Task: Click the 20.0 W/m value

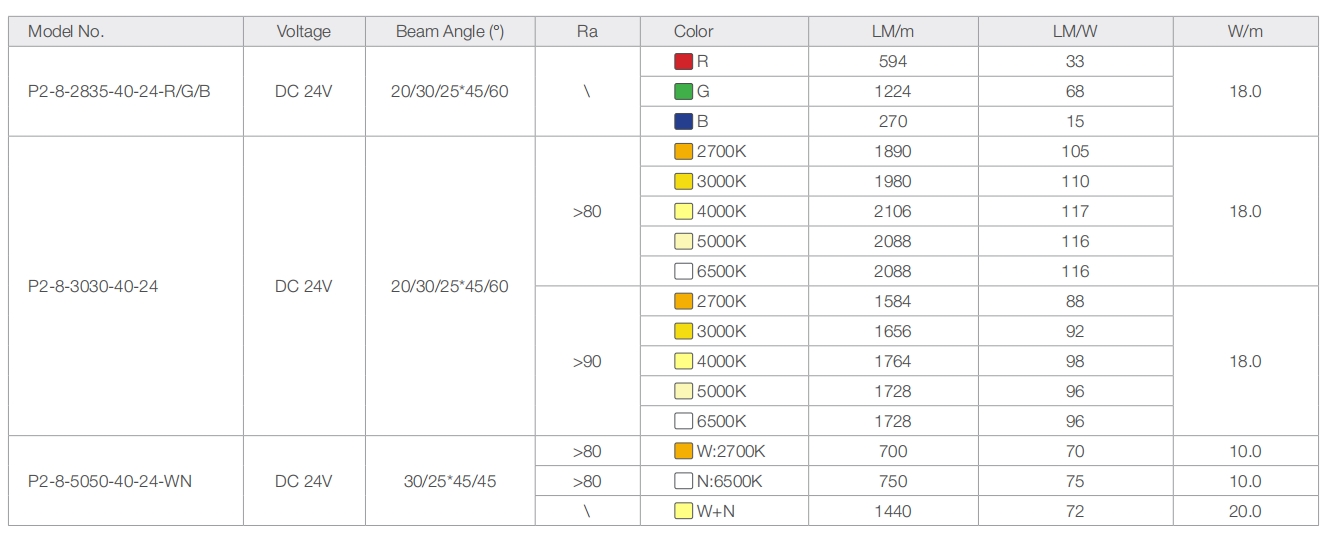Action: 1245,512
